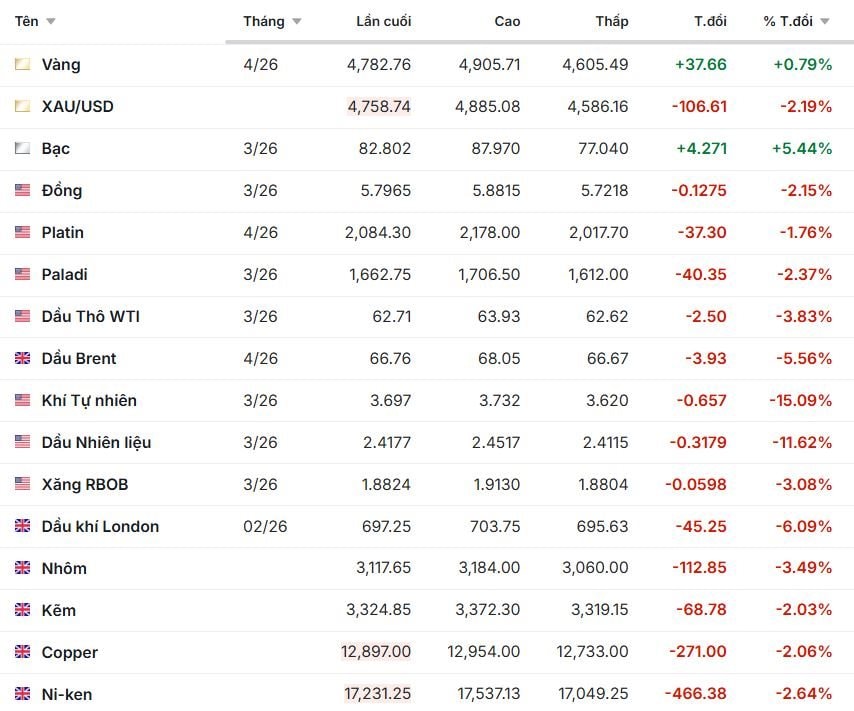This screenshot has width=854, height=711.
Task: Click the UK flag beside Ni-ken
Action: point(22,694)
